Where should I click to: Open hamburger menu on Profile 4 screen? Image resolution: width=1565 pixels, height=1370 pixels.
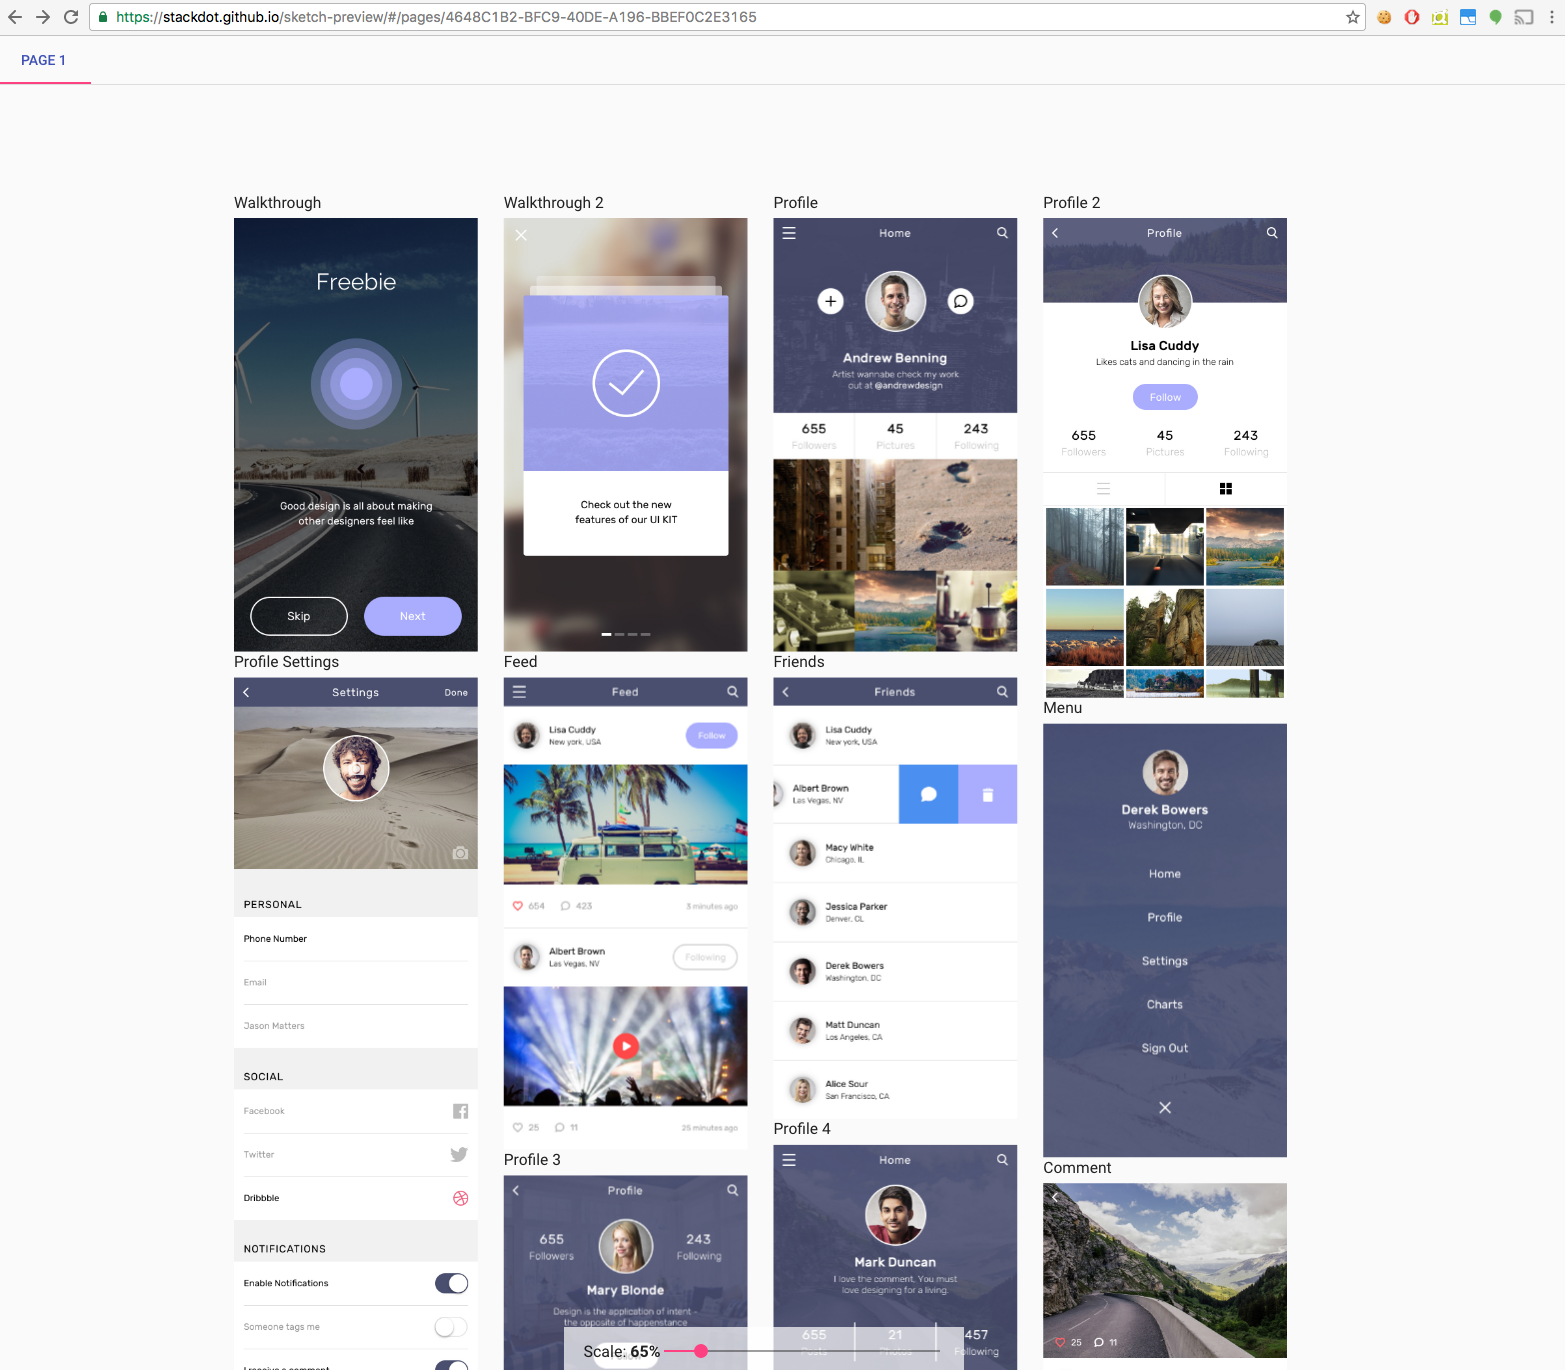(x=789, y=1160)
